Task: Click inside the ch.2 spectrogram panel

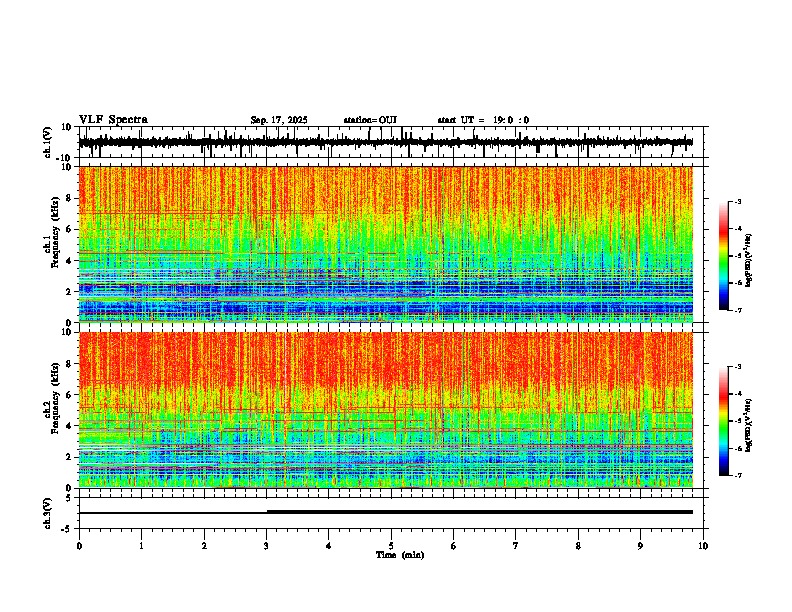Action: tap(386, 410)
